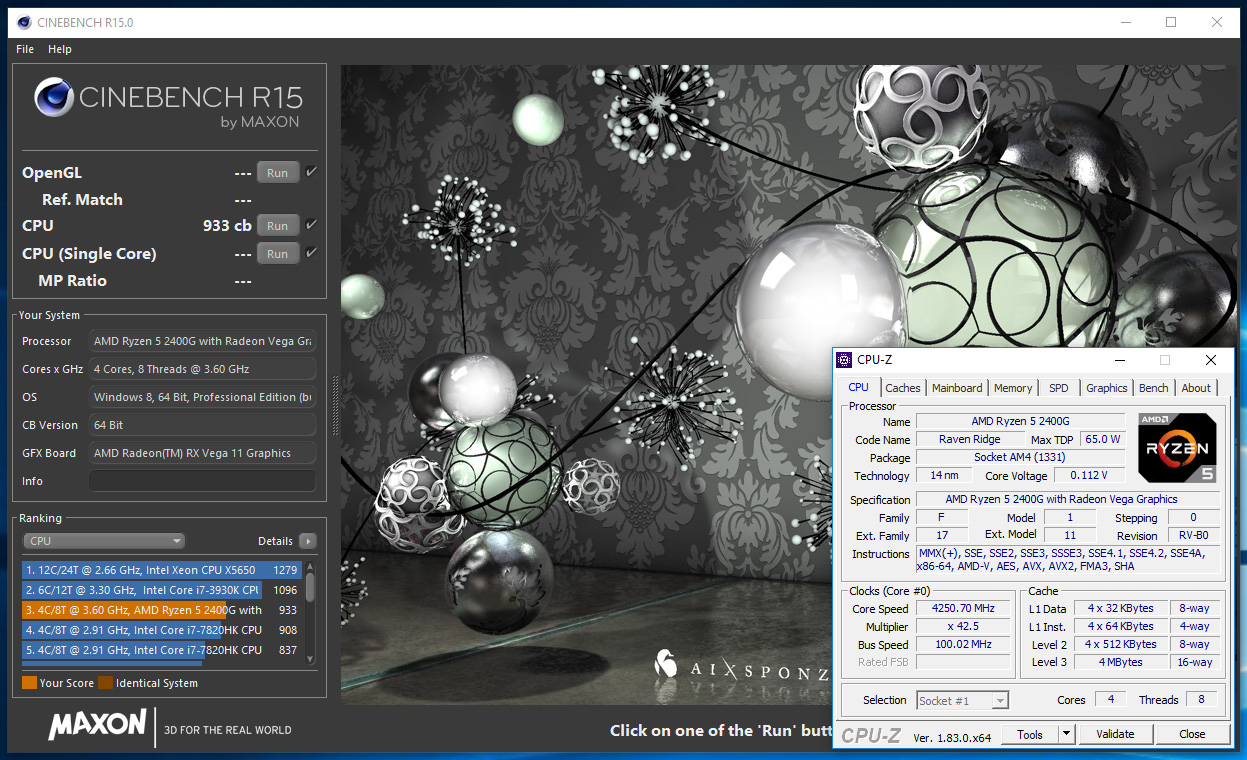Click the Validate button in CPU-Z
This screenshot has width=1247, height=760.
[1116, 734]
